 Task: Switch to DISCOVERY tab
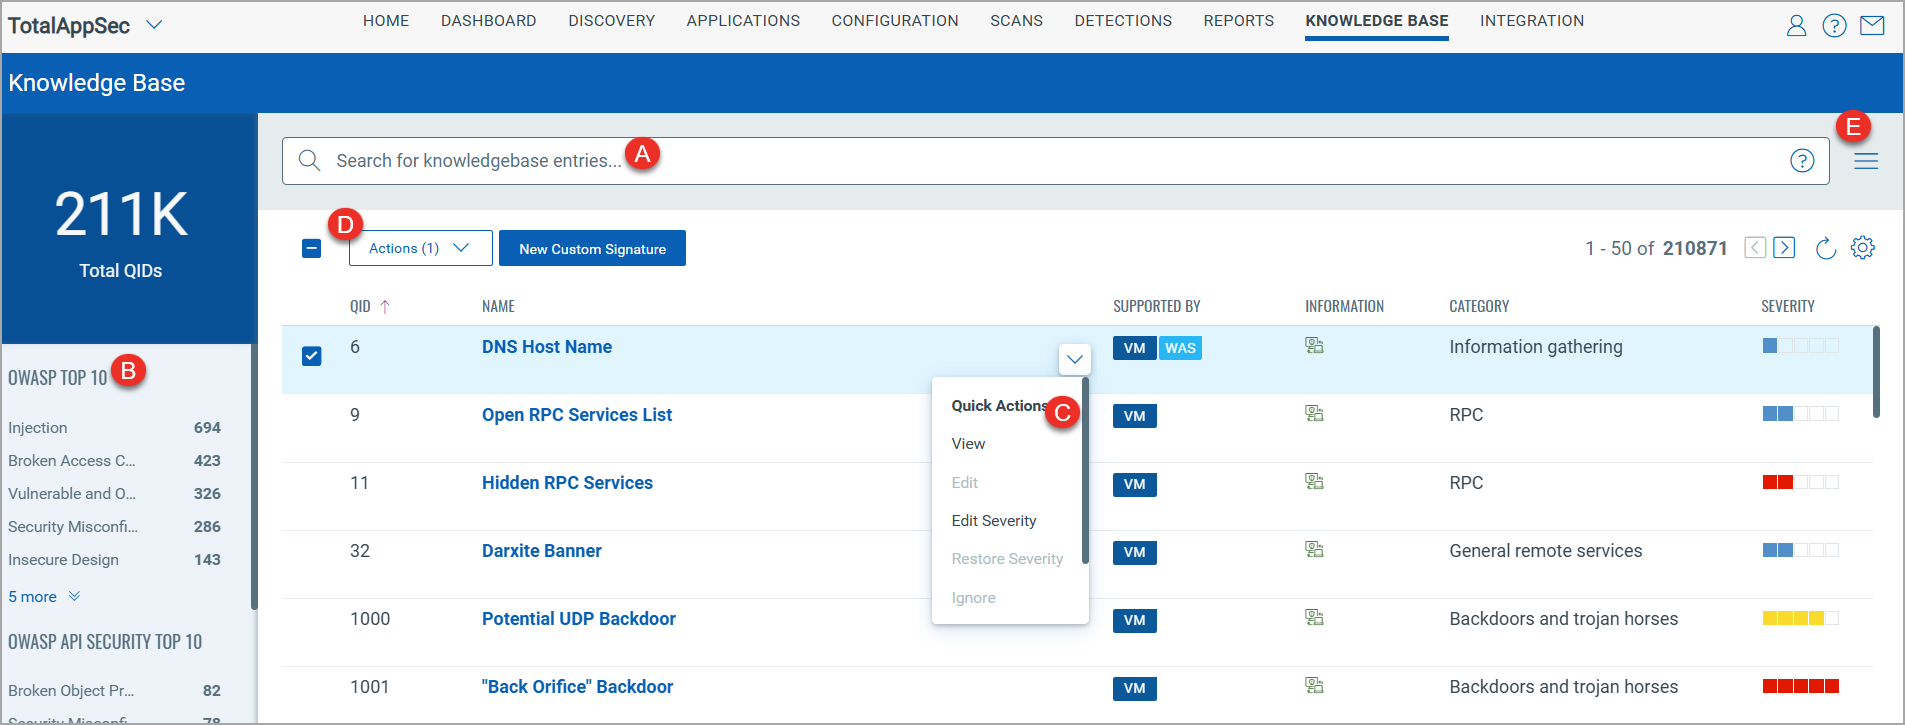611,21
